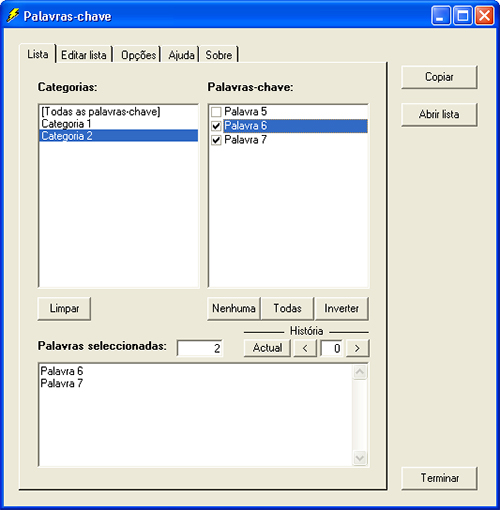Click the scrollbar up arrow
The width and height of the screenshot is (500, 510).
click(x=360, y=372)
